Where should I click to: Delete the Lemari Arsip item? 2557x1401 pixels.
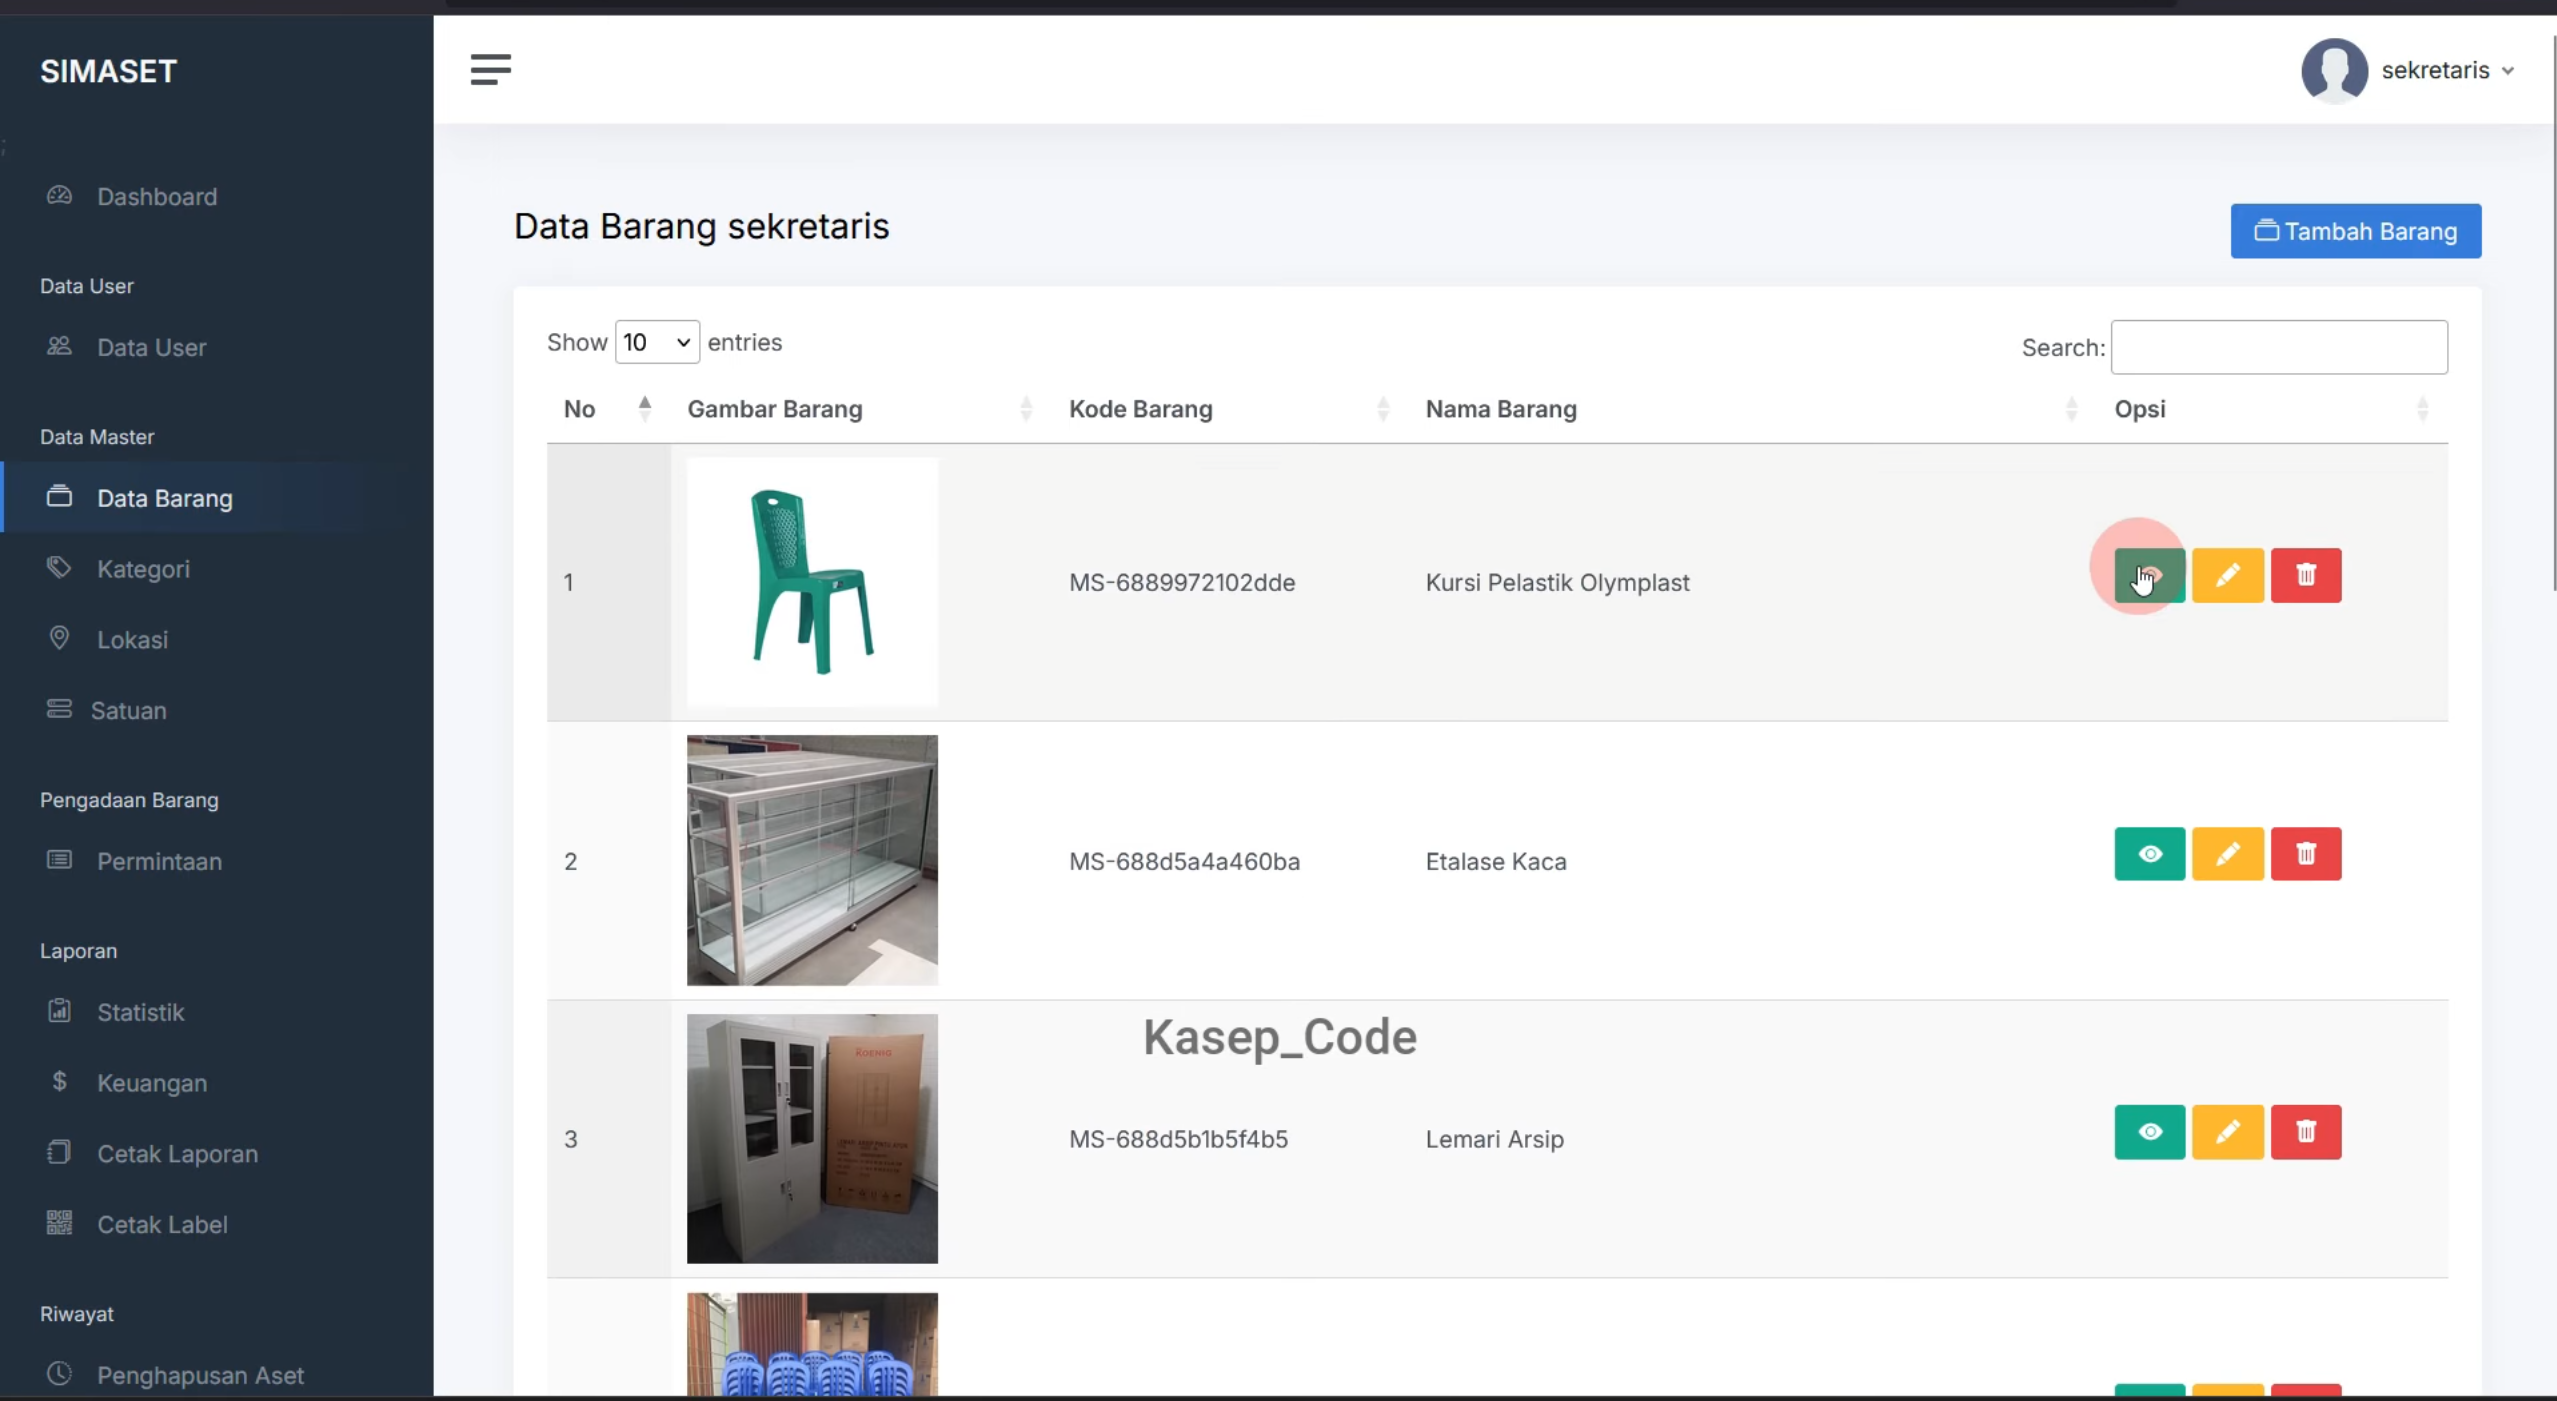point(2305,1132)
